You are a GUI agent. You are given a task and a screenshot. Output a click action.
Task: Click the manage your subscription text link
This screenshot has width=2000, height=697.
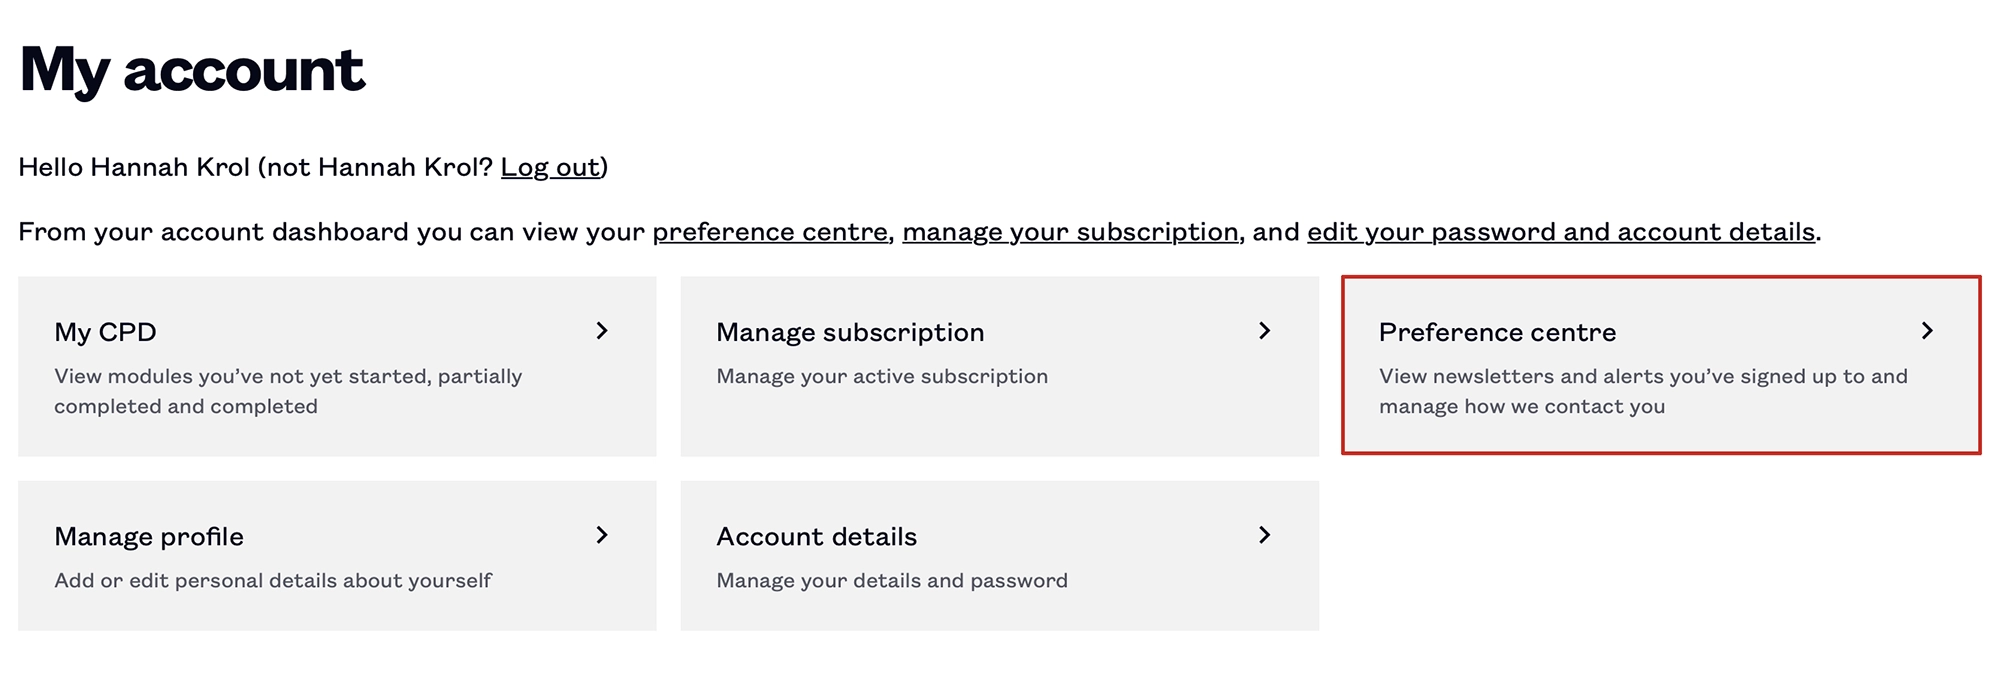1070,231
